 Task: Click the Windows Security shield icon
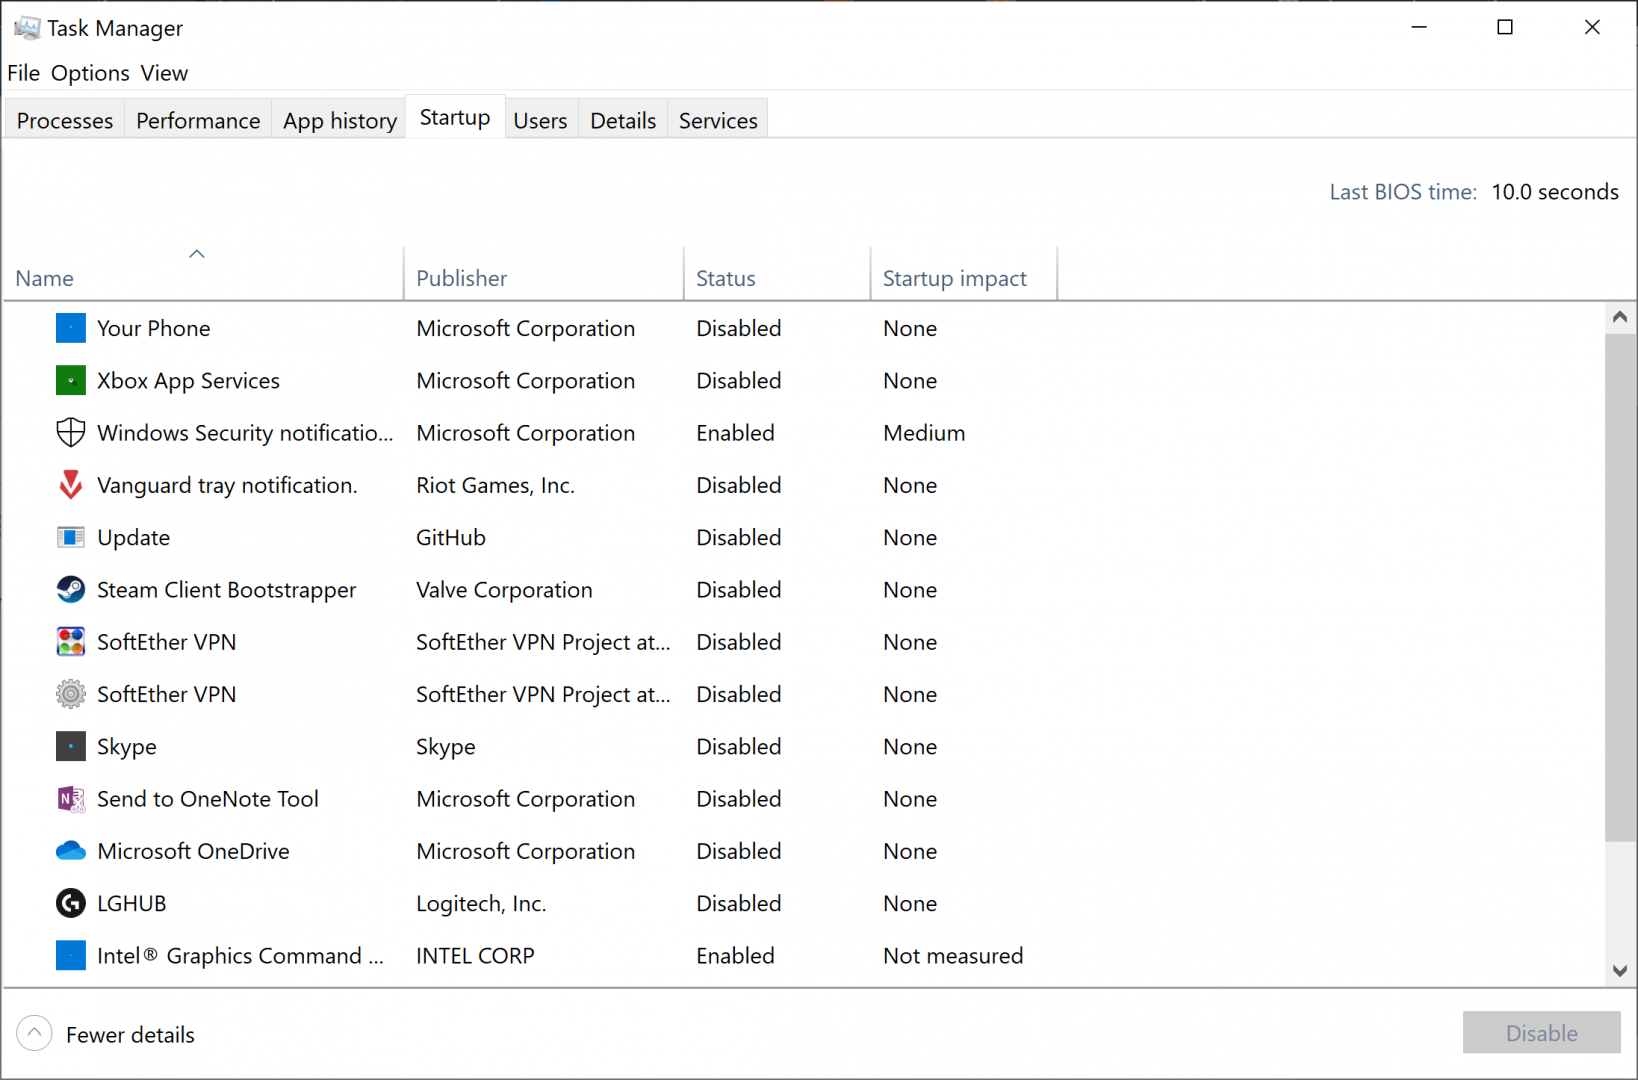tap(70, 433)
